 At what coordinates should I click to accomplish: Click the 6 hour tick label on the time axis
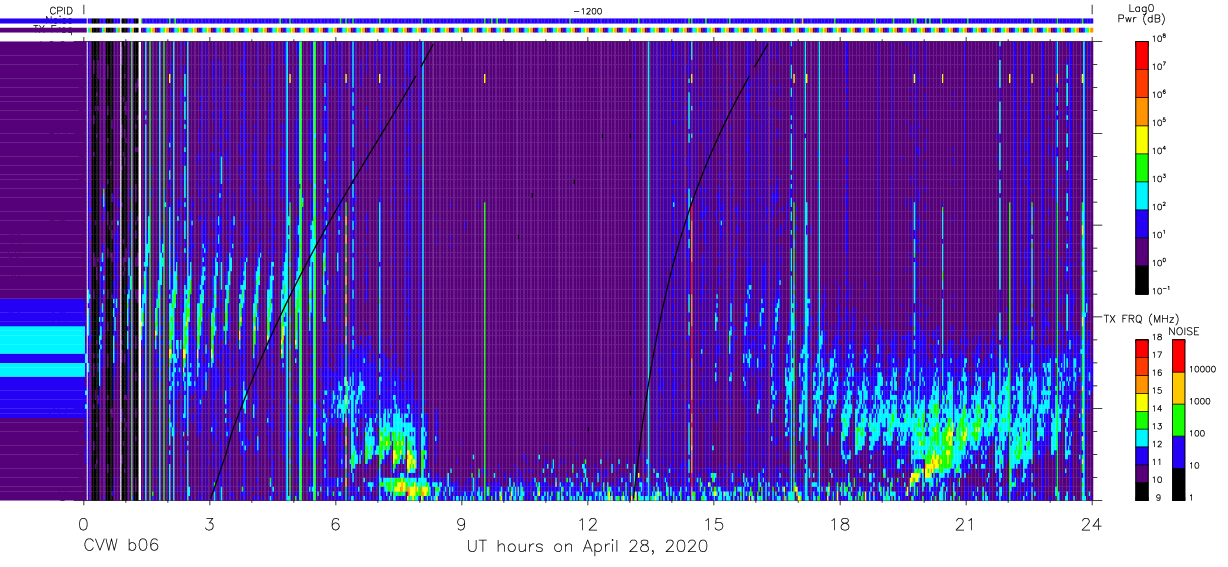(336, 523)
